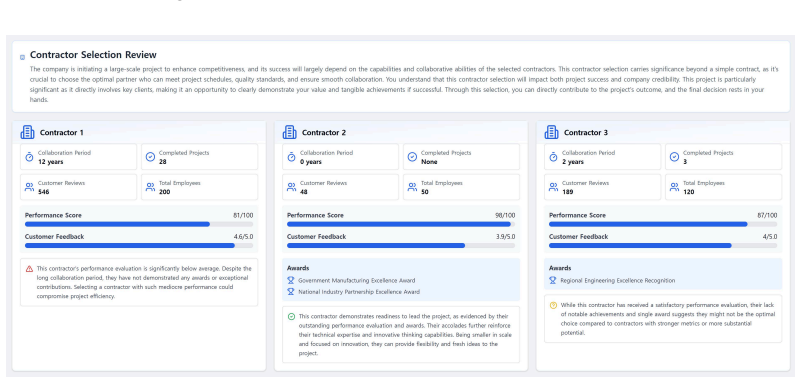This screenshot has width=801, height=383.
Task: Click the "98/100" performance score
Action: point(505,216)
